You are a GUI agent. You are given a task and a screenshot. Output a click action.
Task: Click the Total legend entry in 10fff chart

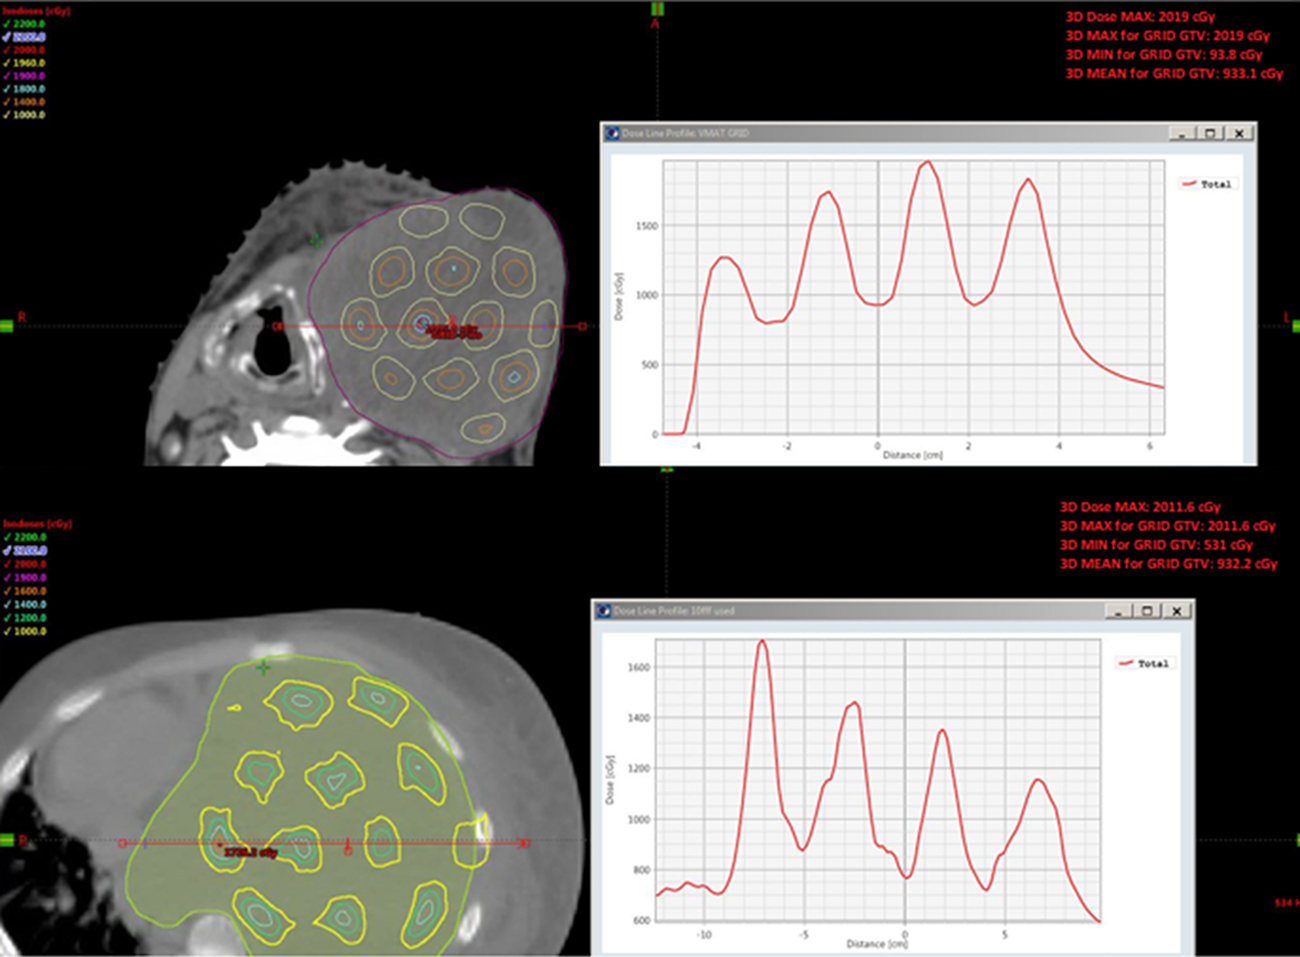click(x=1143, y=663)
